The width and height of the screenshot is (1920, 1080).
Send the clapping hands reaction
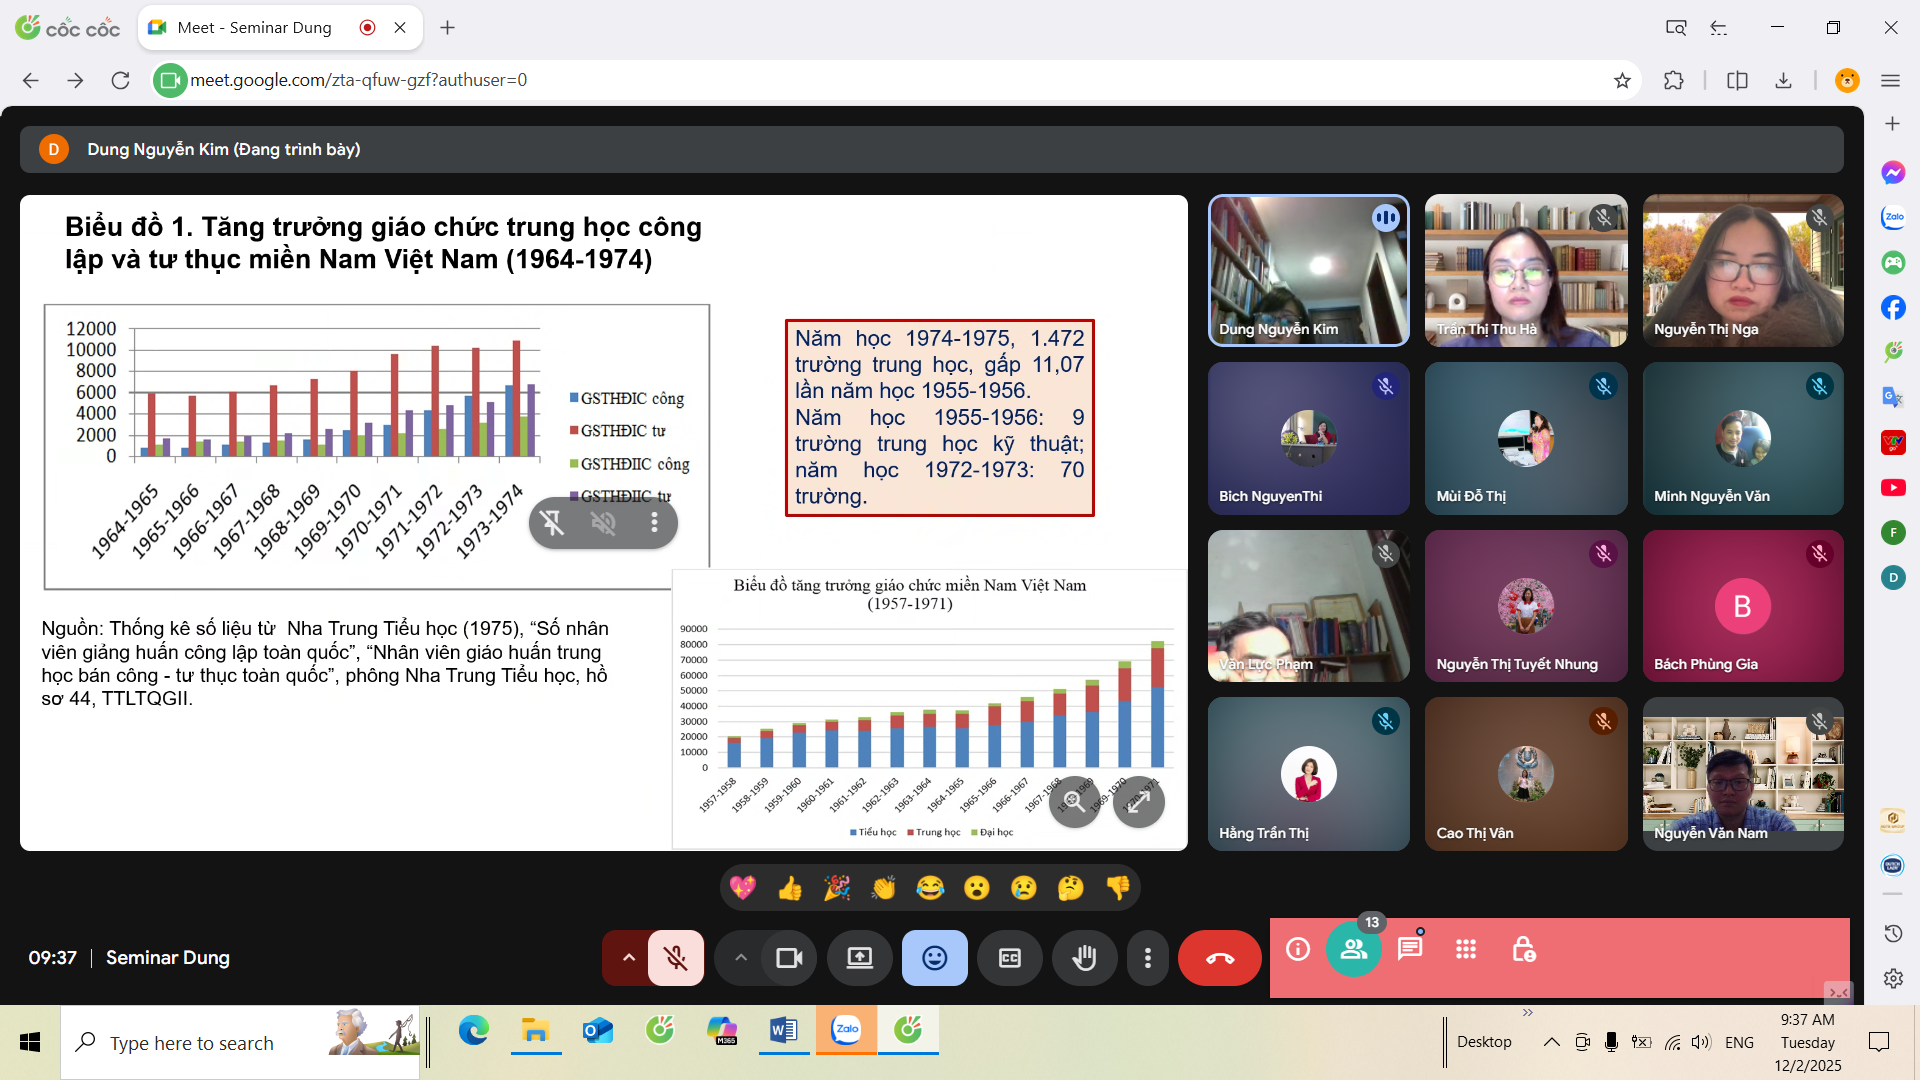(883, 888)
